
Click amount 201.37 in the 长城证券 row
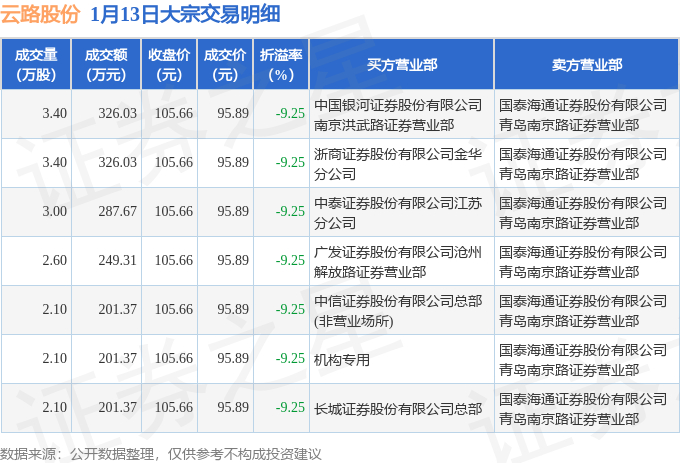(118, 407)
